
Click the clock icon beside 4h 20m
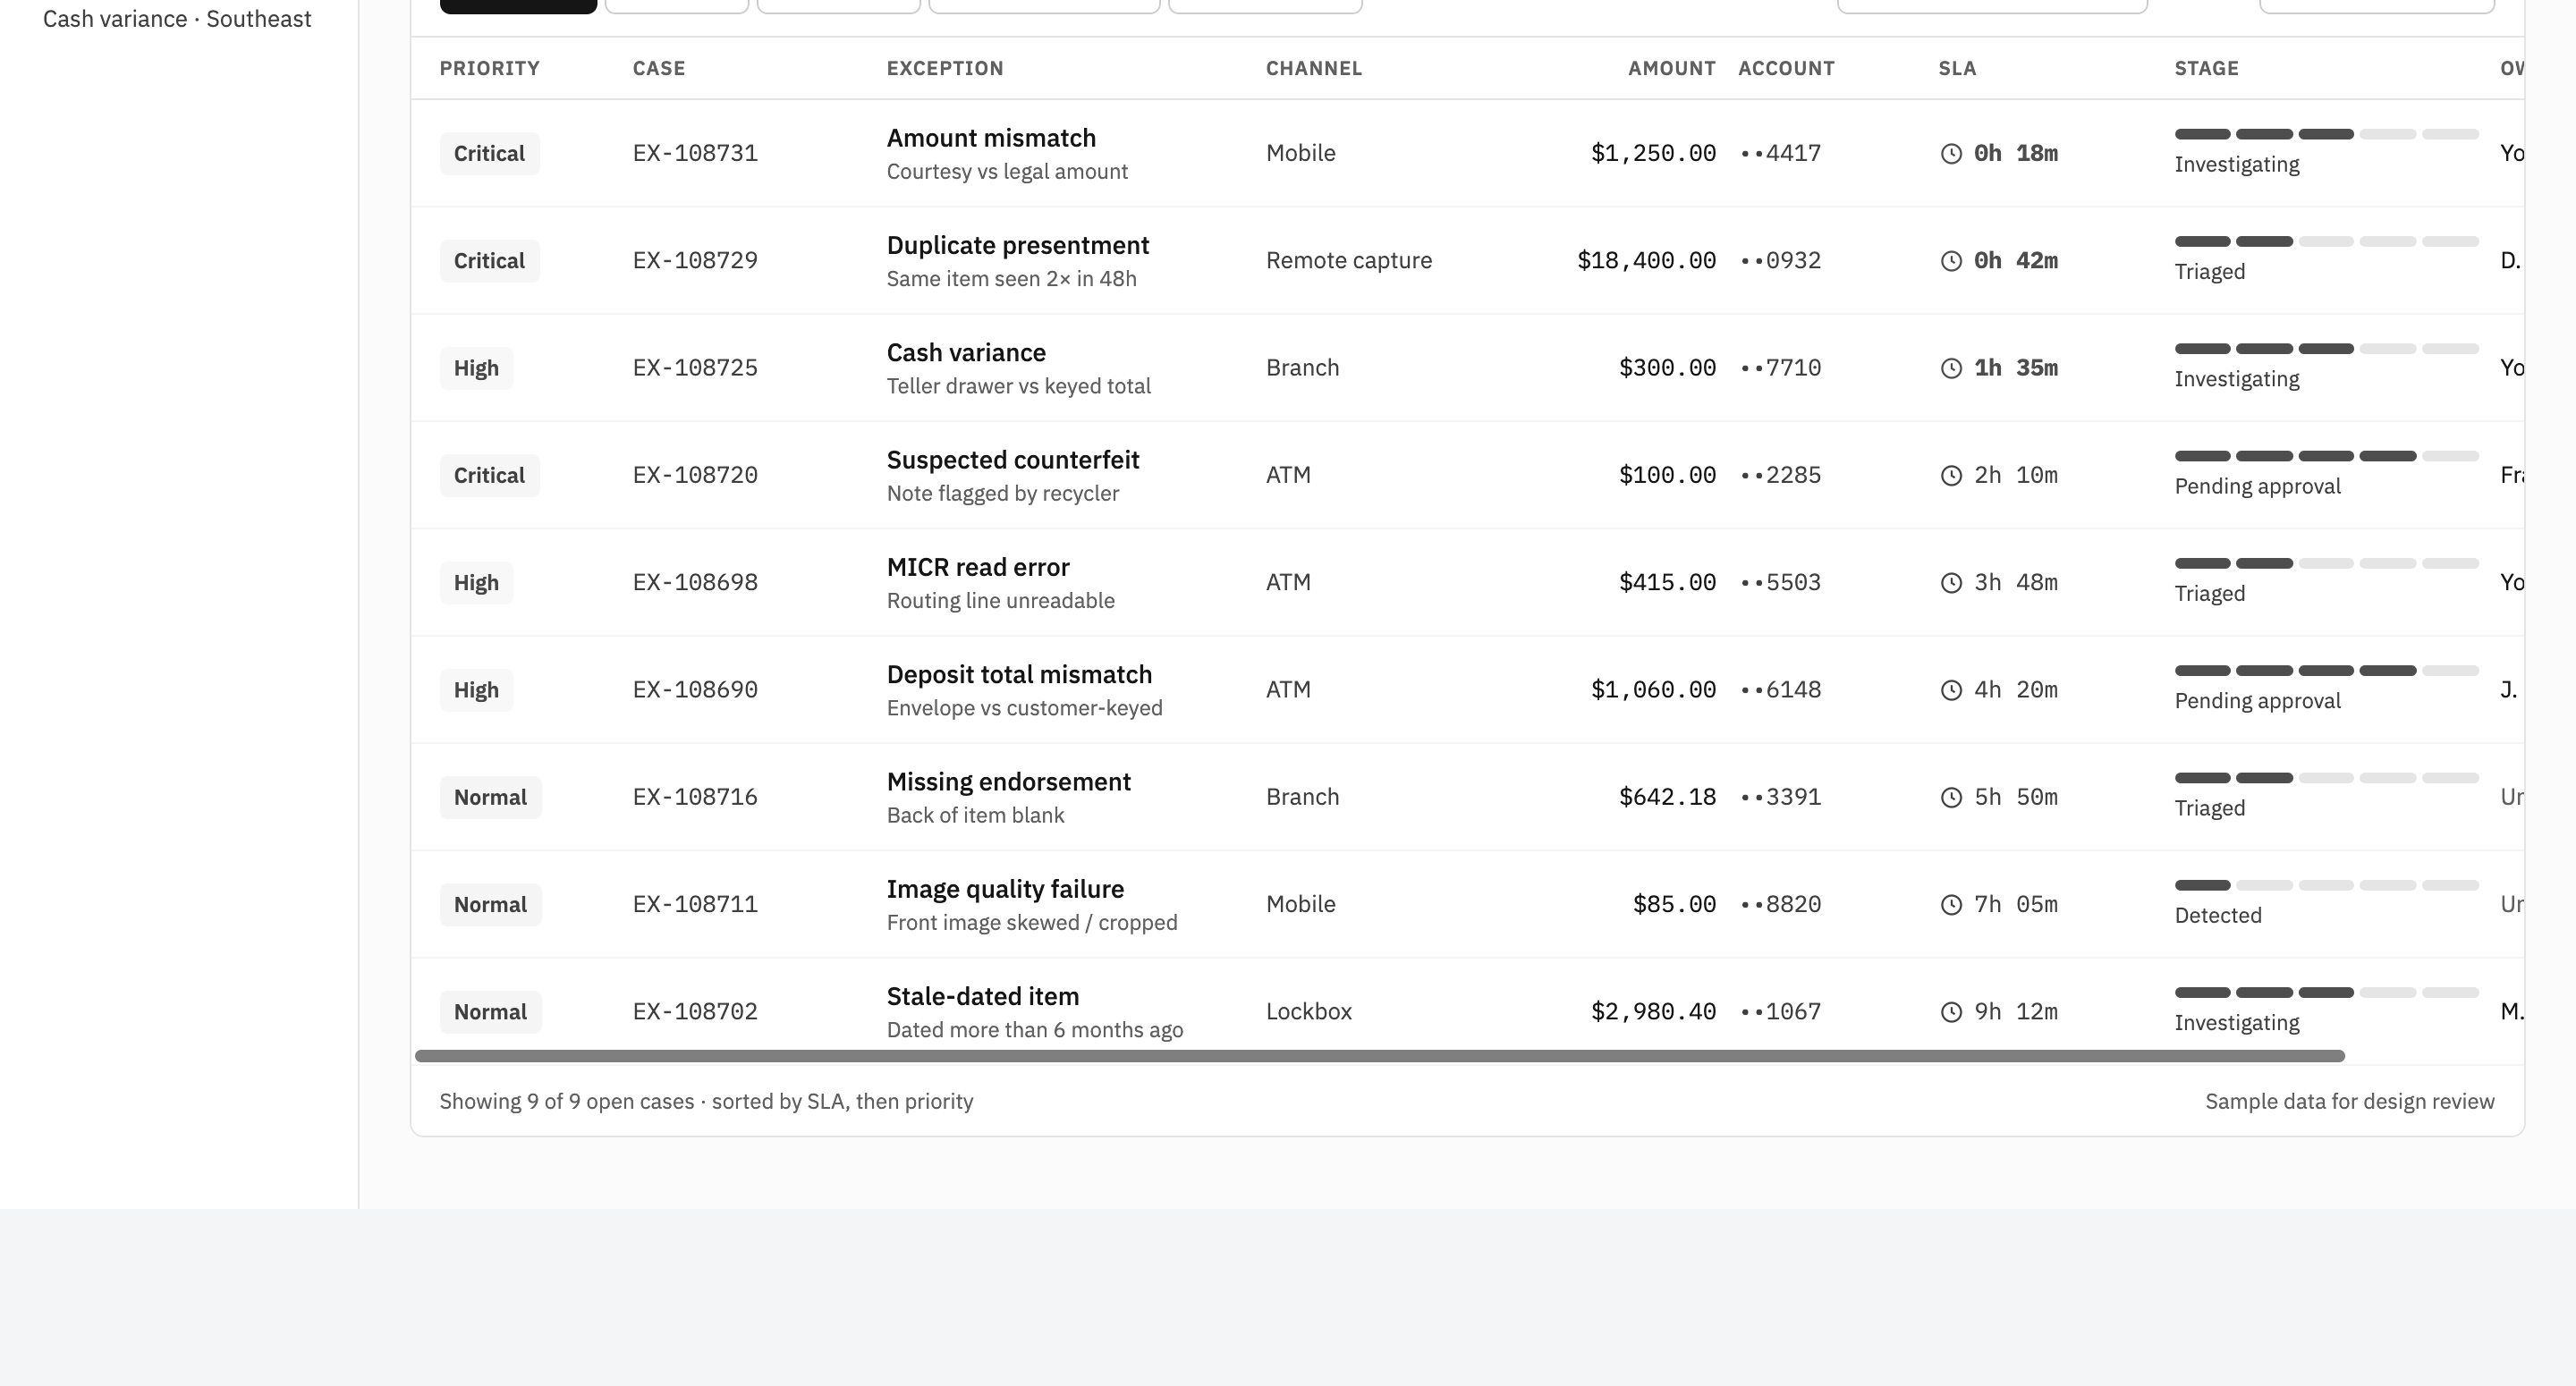tap(1951, 690)
